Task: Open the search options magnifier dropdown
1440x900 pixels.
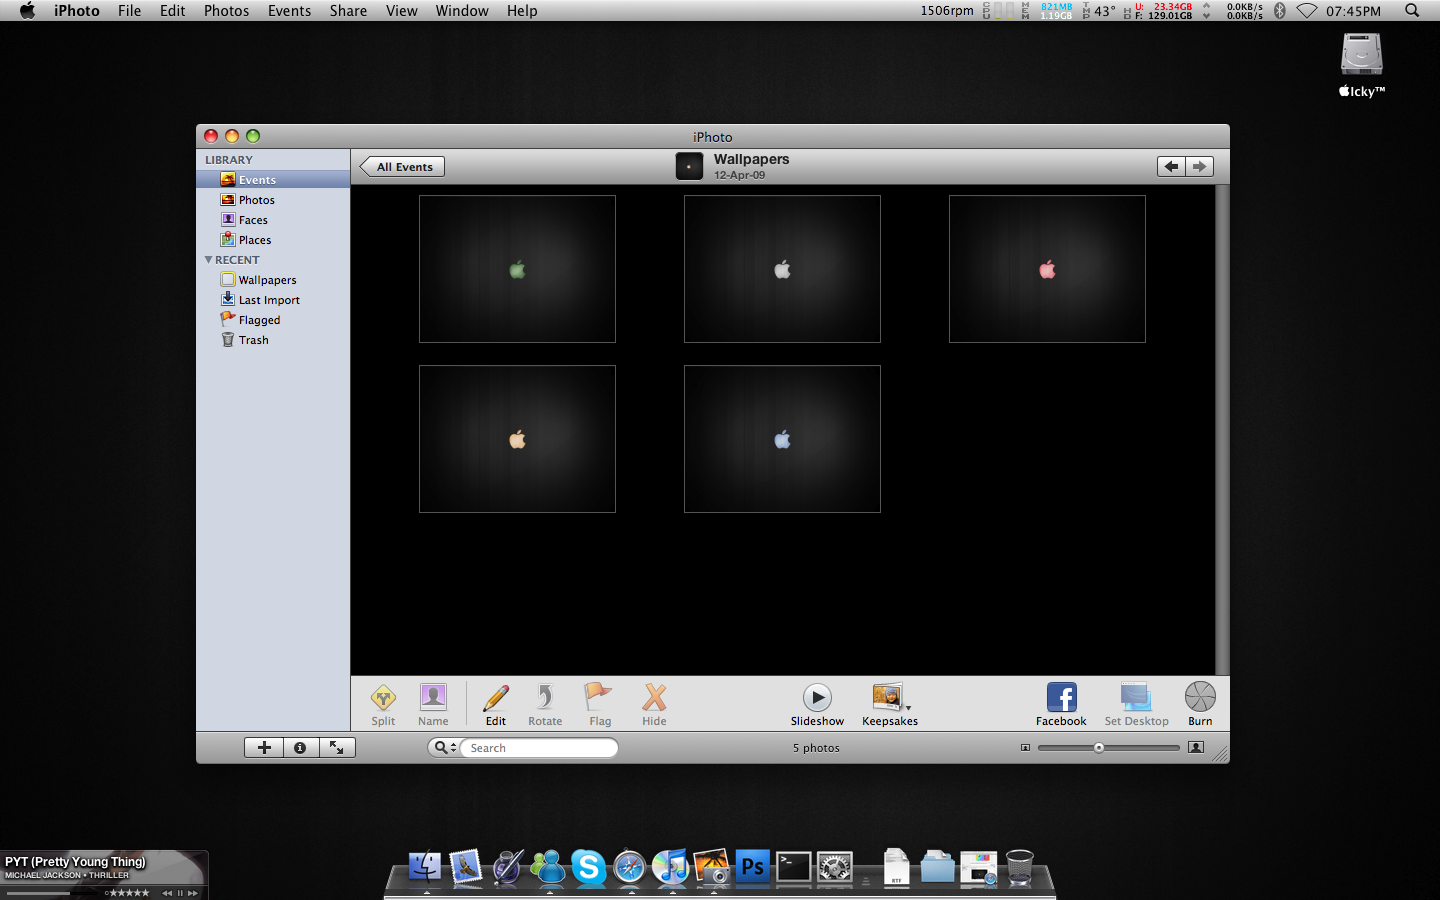Action: click(x=445, y=747)
